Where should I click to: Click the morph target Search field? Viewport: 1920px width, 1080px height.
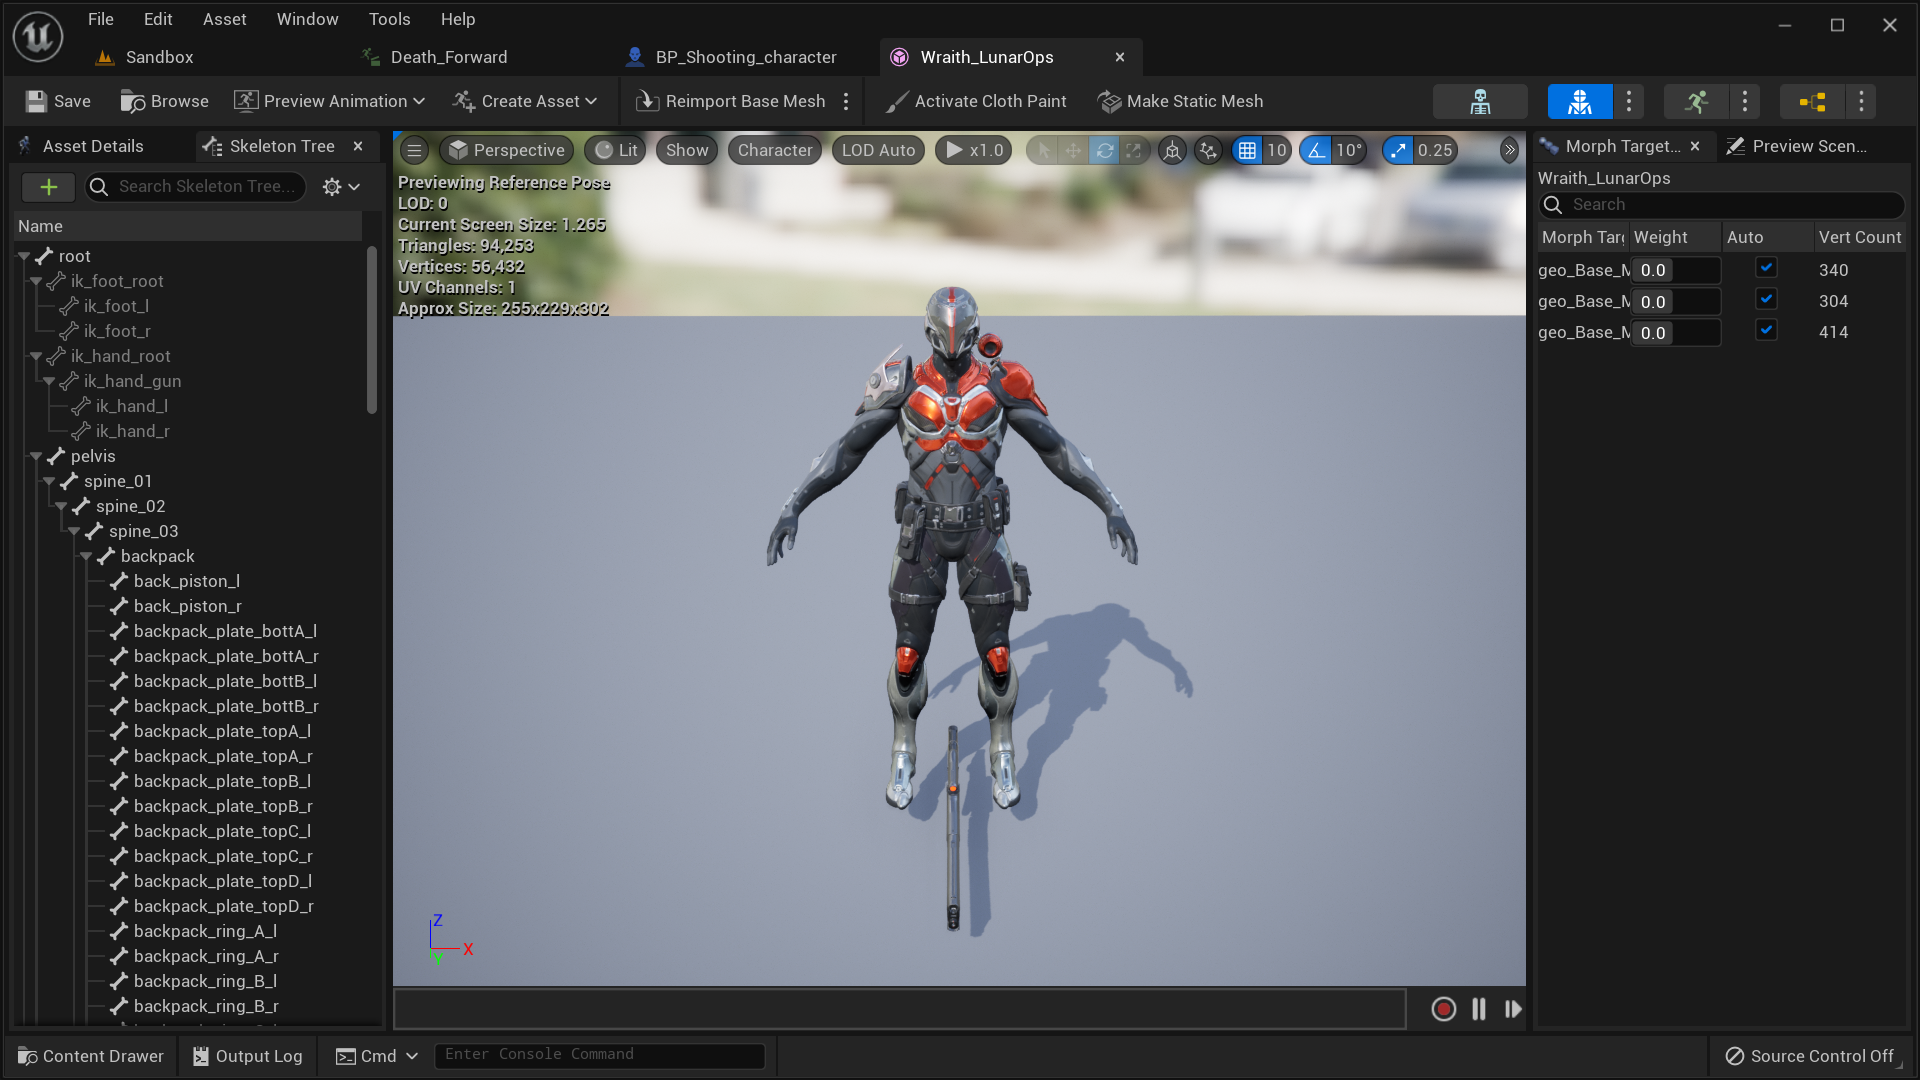(x=1721, y=204)
